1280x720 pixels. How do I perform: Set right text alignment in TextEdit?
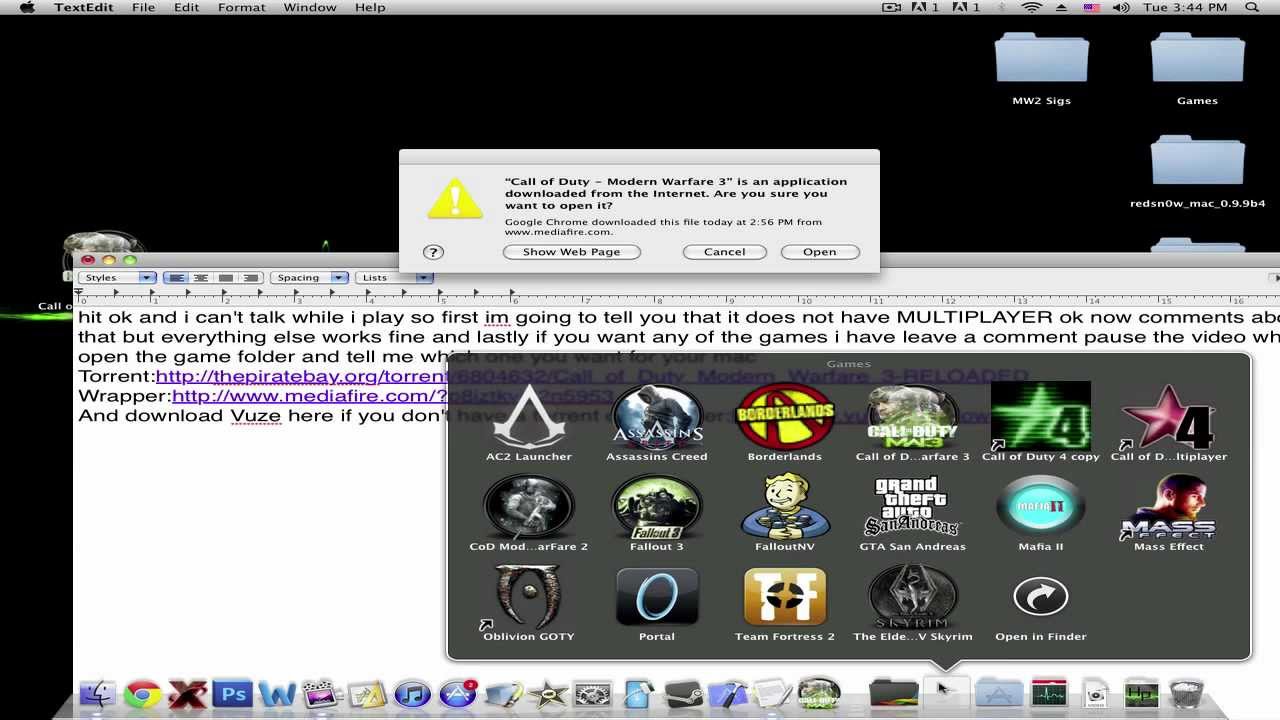[250, 277]
